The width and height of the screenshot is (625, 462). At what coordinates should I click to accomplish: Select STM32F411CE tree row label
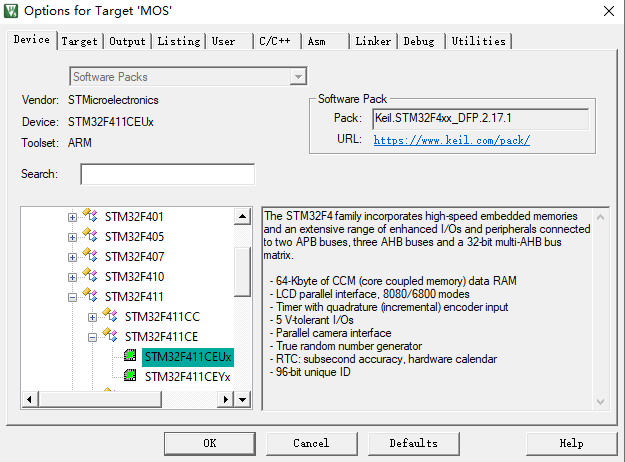(161, 337)
